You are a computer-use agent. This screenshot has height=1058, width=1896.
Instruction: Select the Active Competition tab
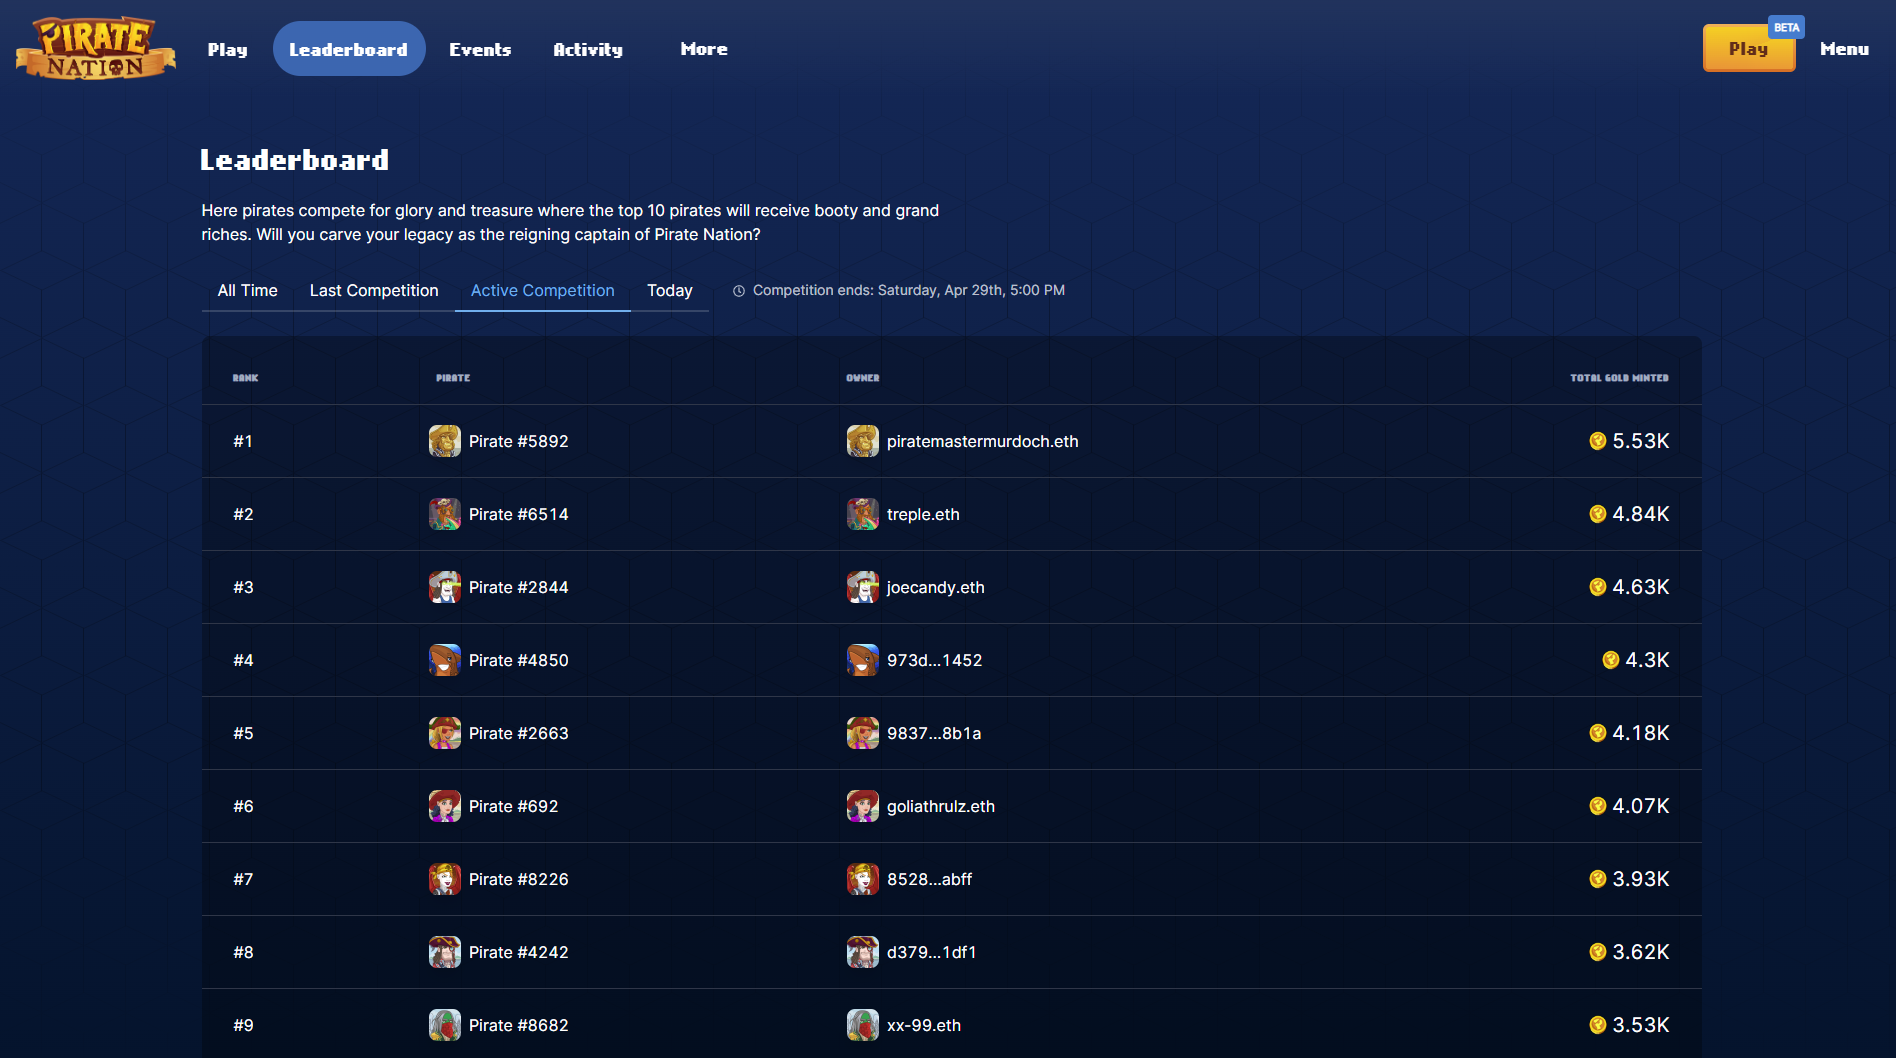(x=542, y=290)
